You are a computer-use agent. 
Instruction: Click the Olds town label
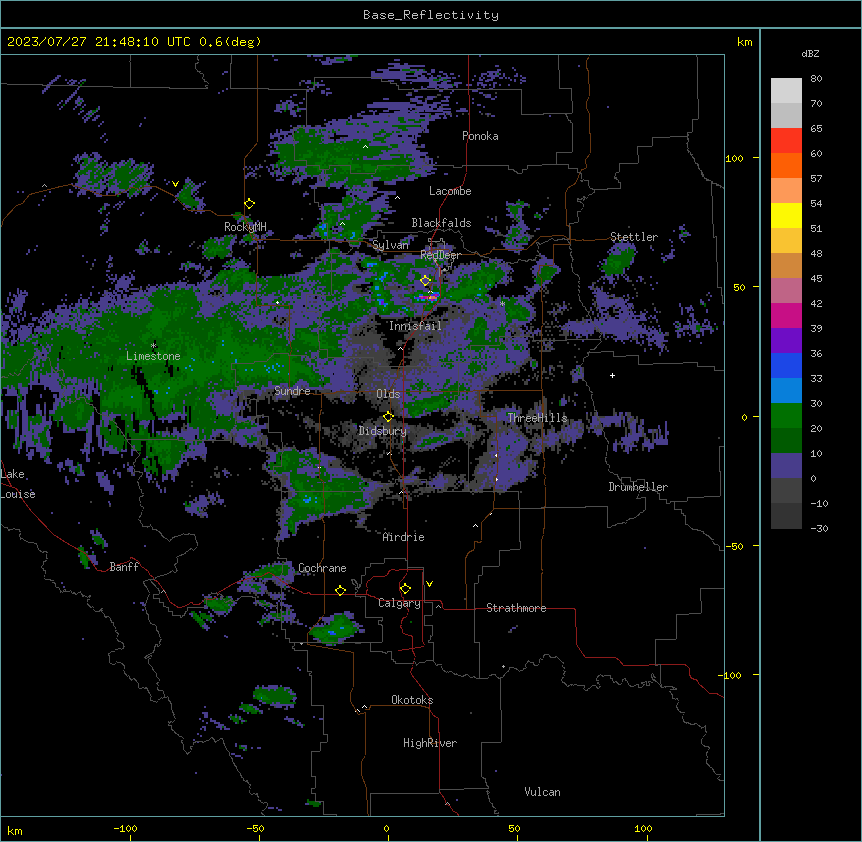click(x=388, y=394)
